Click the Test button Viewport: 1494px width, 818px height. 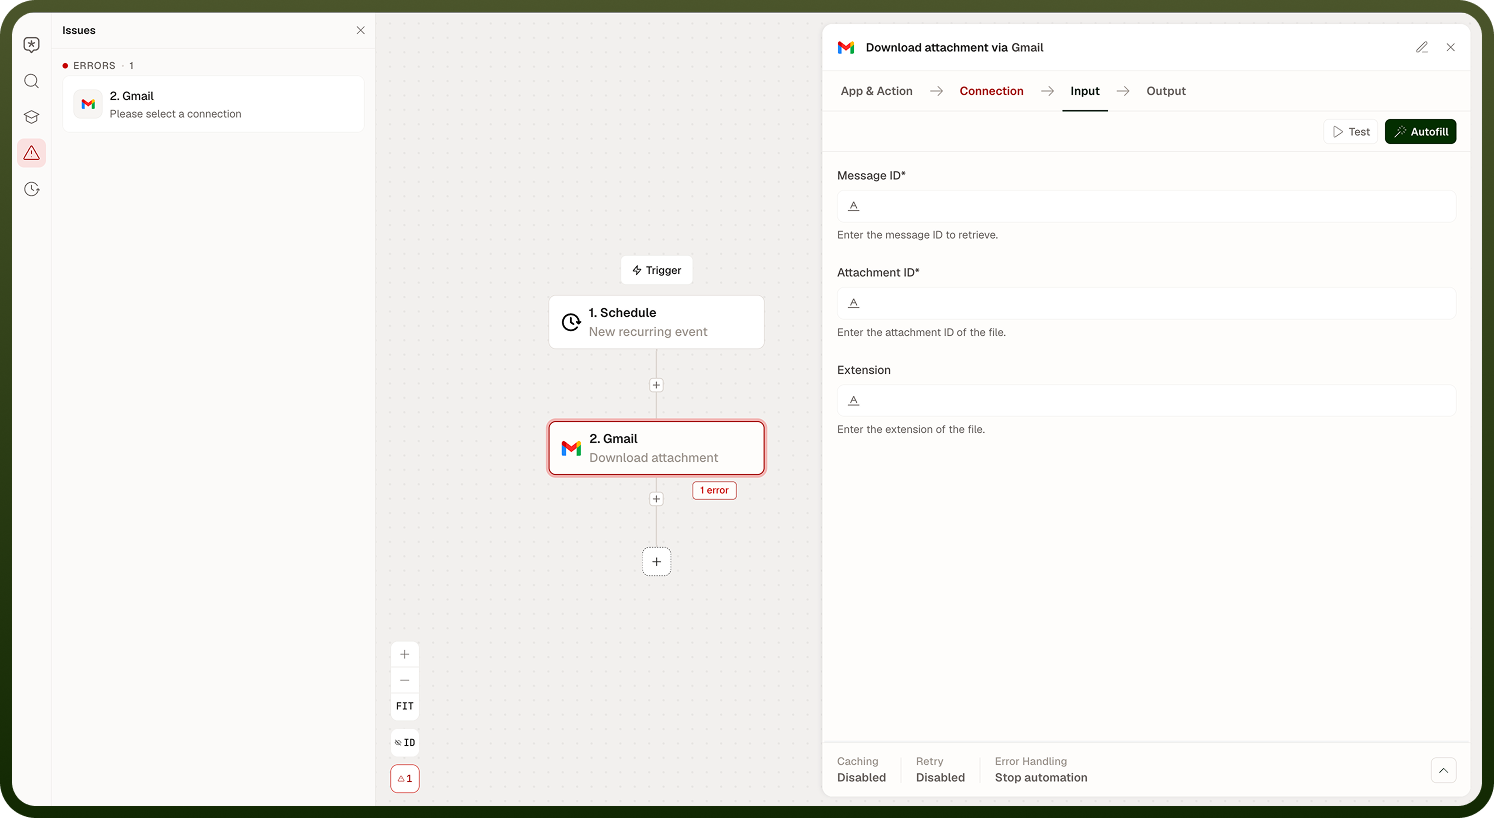pyautogui.click(x=1351, y=132)
